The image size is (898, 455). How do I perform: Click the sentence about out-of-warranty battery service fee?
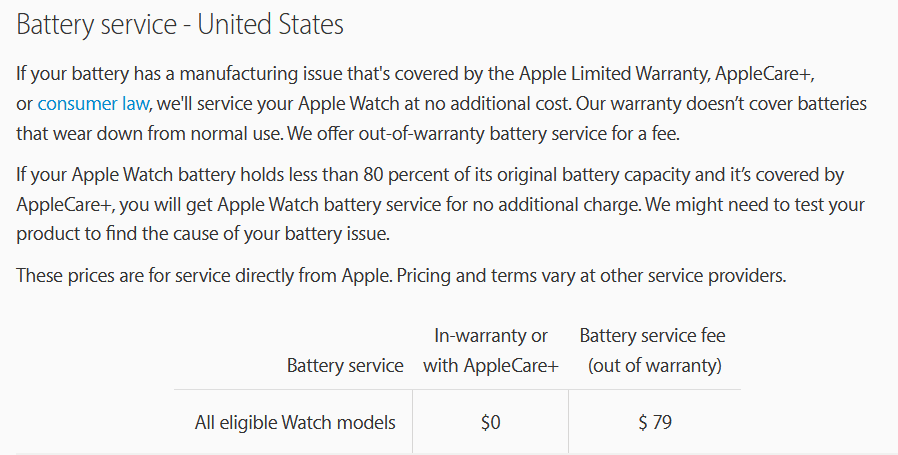(483, 134)
